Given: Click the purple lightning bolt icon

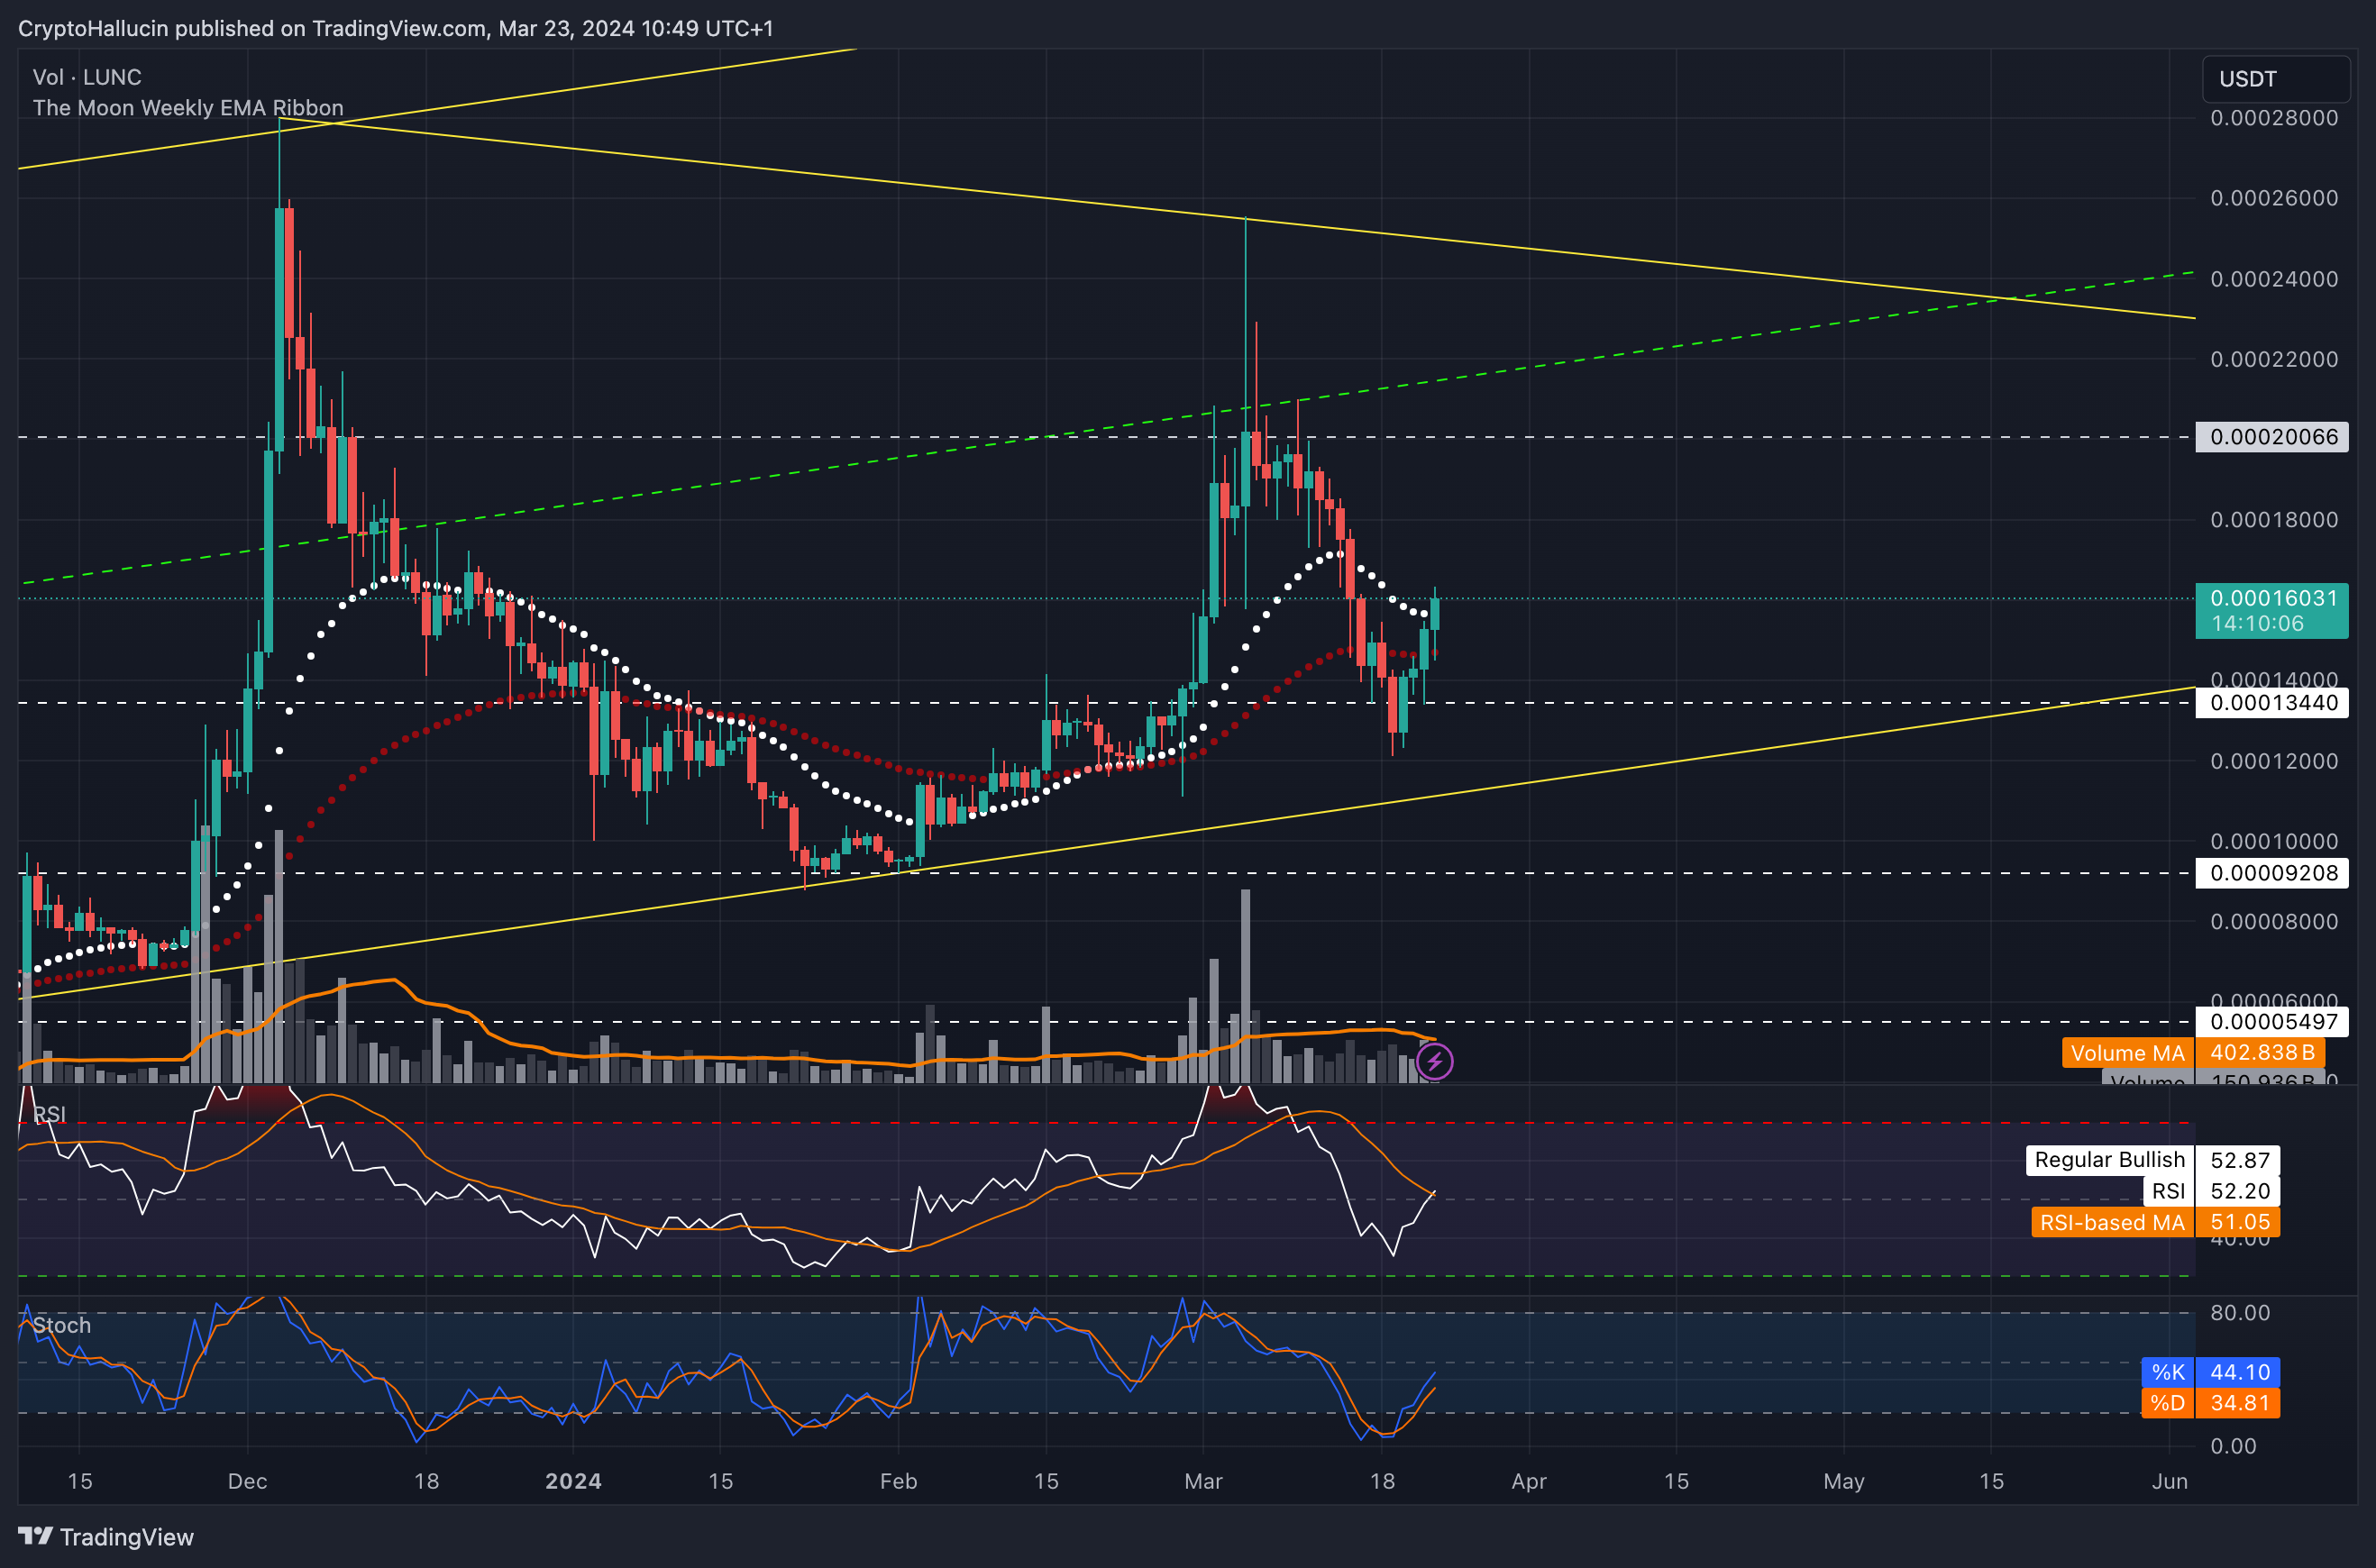Looking at the screenshot, I should [x=1434, y=1061].
